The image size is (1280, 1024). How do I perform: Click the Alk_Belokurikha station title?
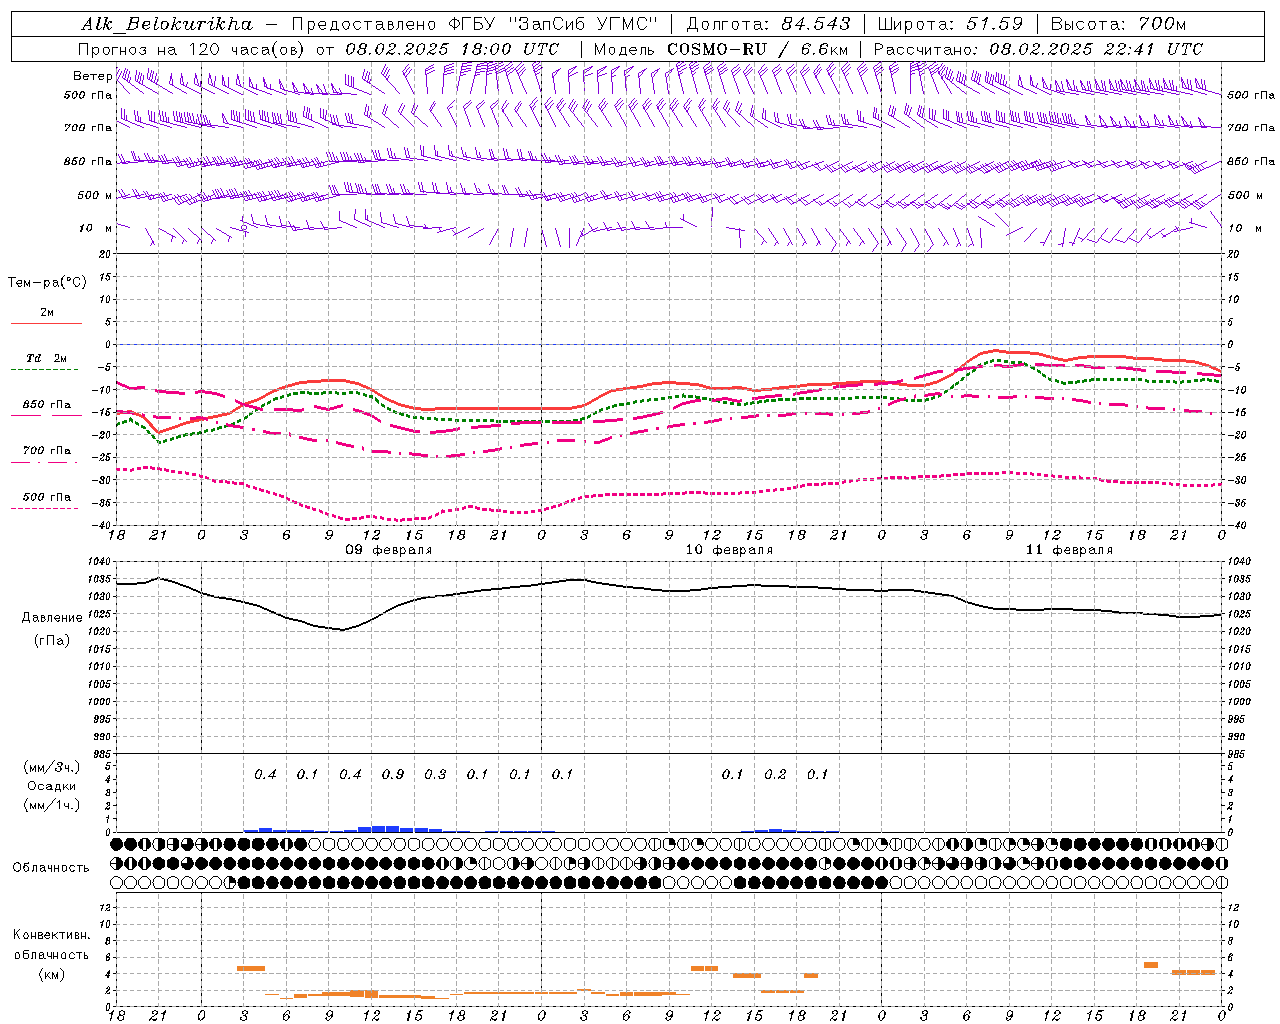click(x=166, y=24)
